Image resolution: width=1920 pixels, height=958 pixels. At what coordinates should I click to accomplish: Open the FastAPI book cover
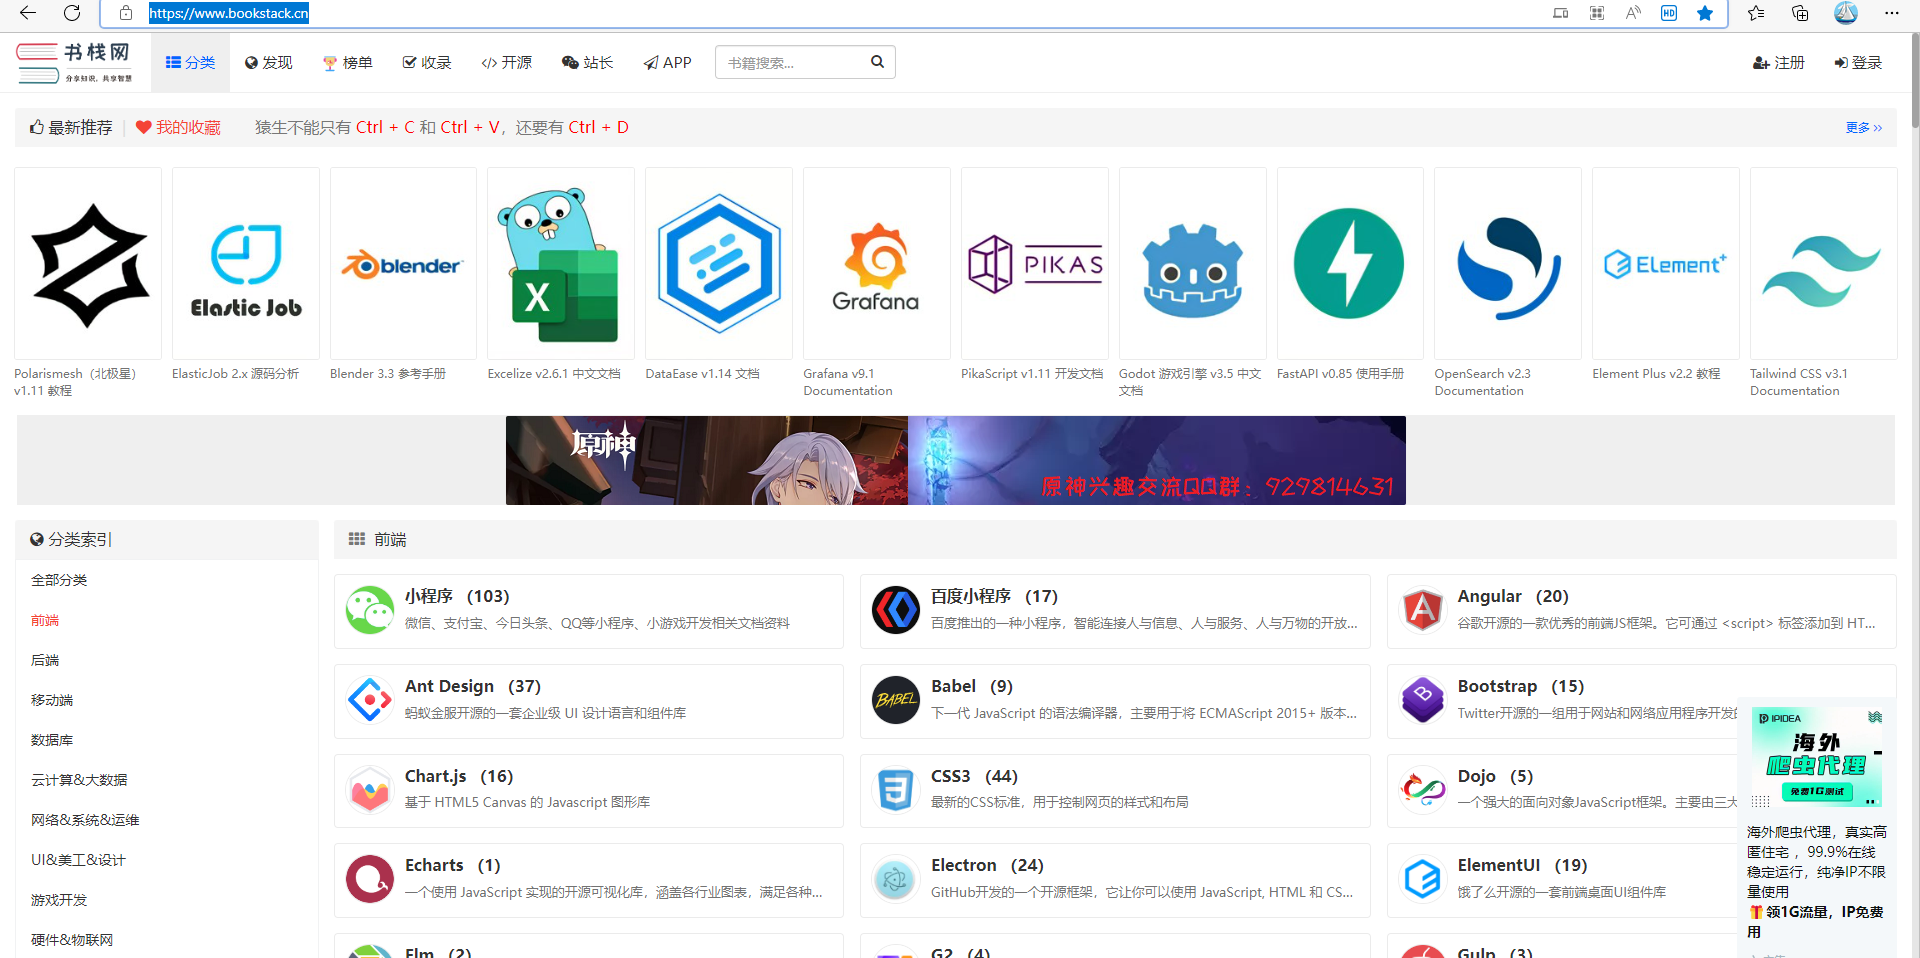(x=1350, y=263)
